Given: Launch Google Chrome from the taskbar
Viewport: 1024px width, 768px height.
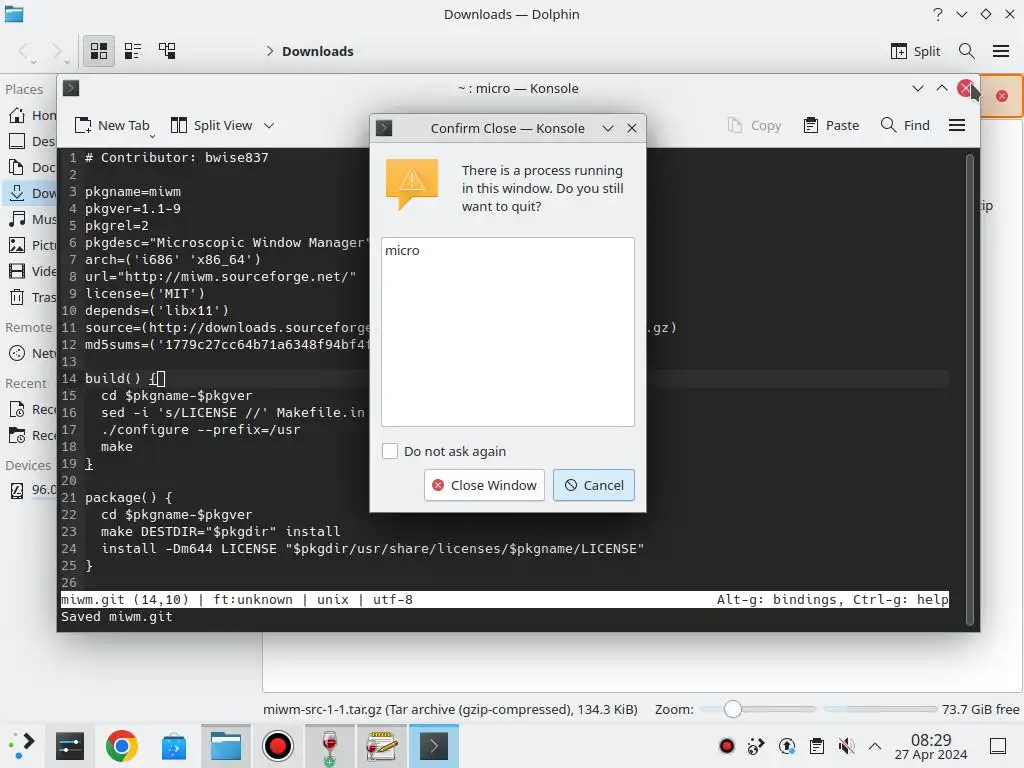Looking at the screenshot, I should [x=121, y=746].
